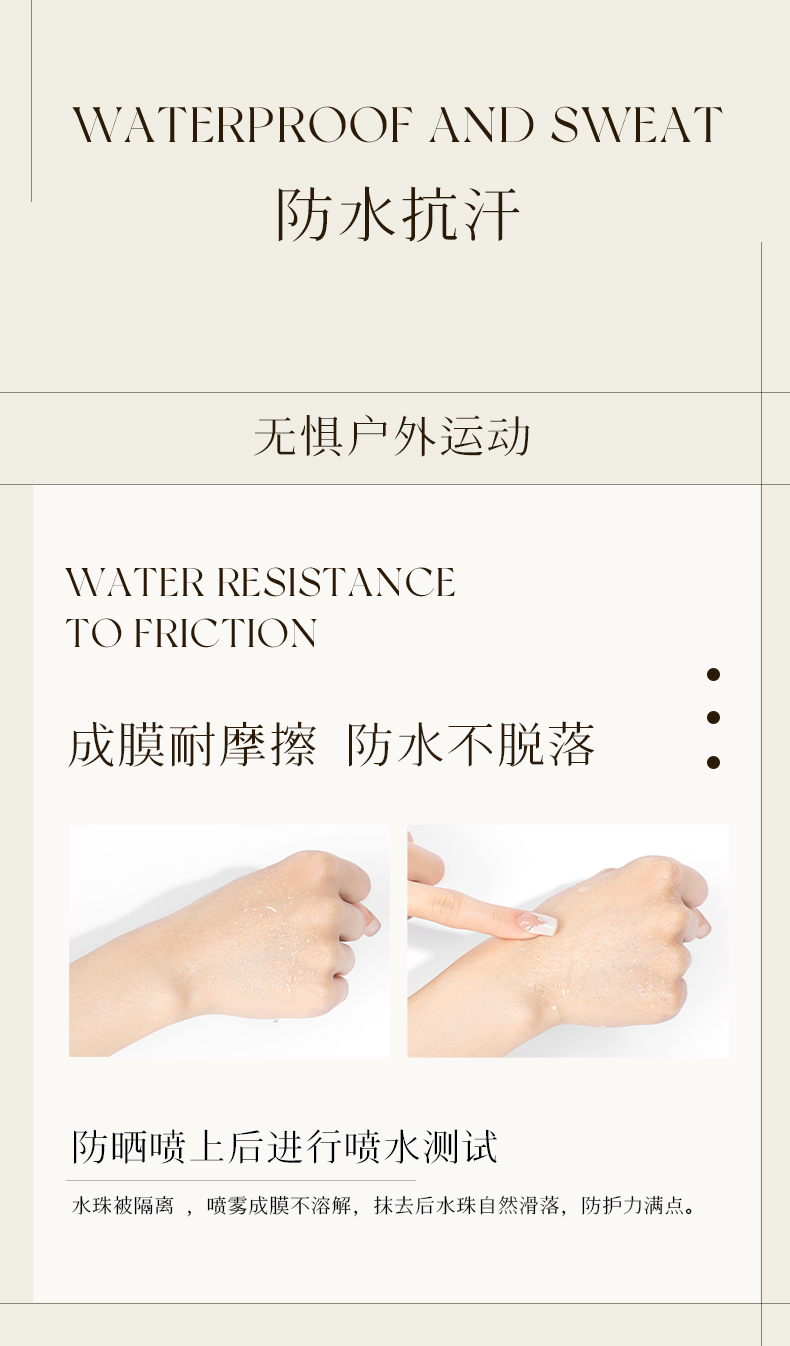Click the WATERPROOF AND SWEAT heading
The width and height of the screenshot is (790, 1346).
pos(397,125)
